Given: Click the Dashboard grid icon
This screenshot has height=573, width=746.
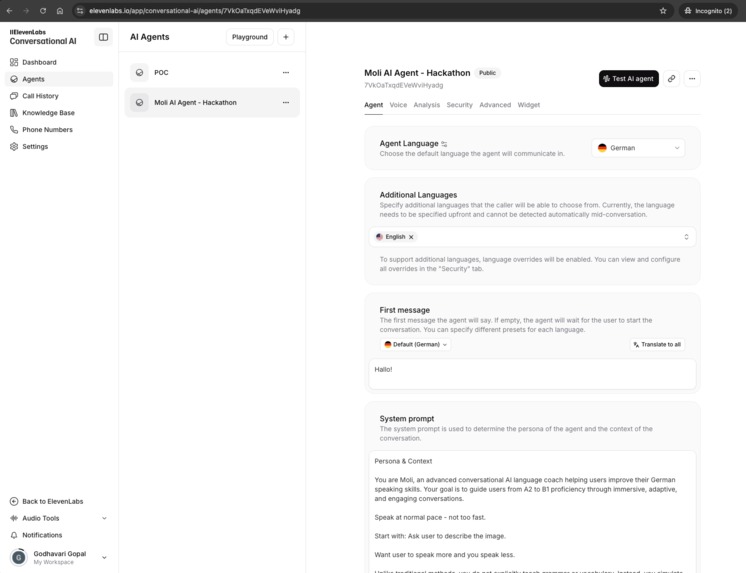Looking at the screenshot, I should click(14, 62).
